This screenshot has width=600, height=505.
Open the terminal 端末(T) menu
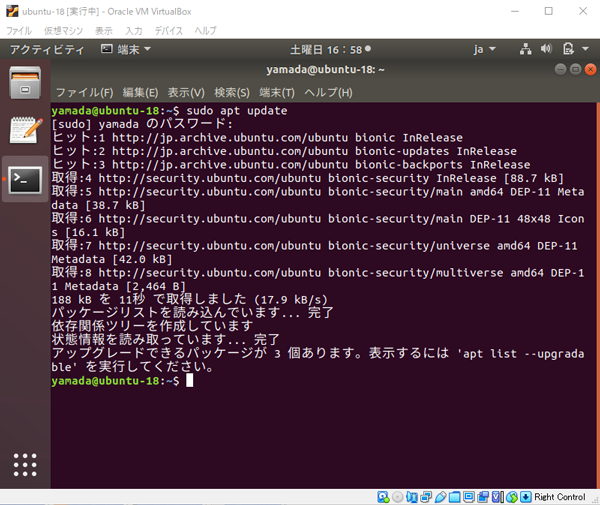(x=277, y=93)
